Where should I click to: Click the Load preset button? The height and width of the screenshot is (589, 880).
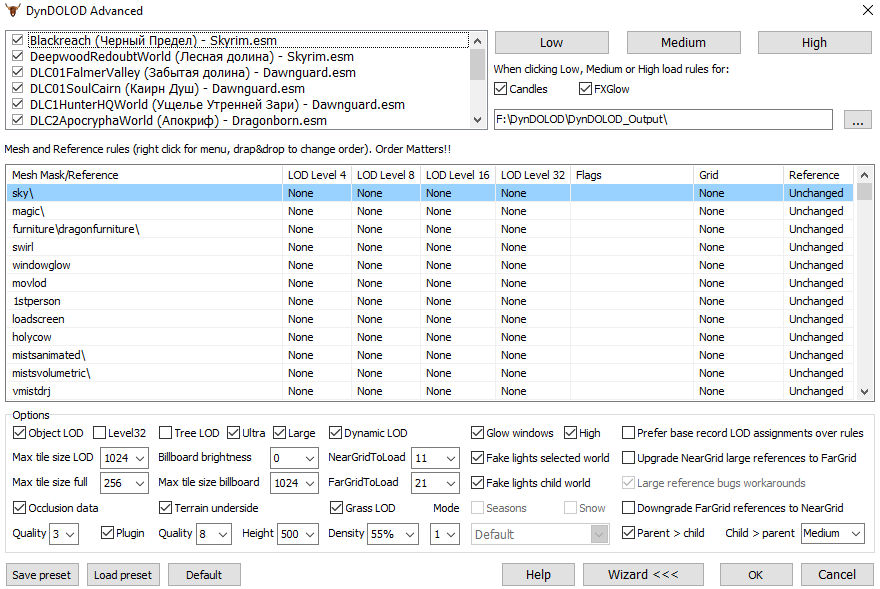pos(123,575)
